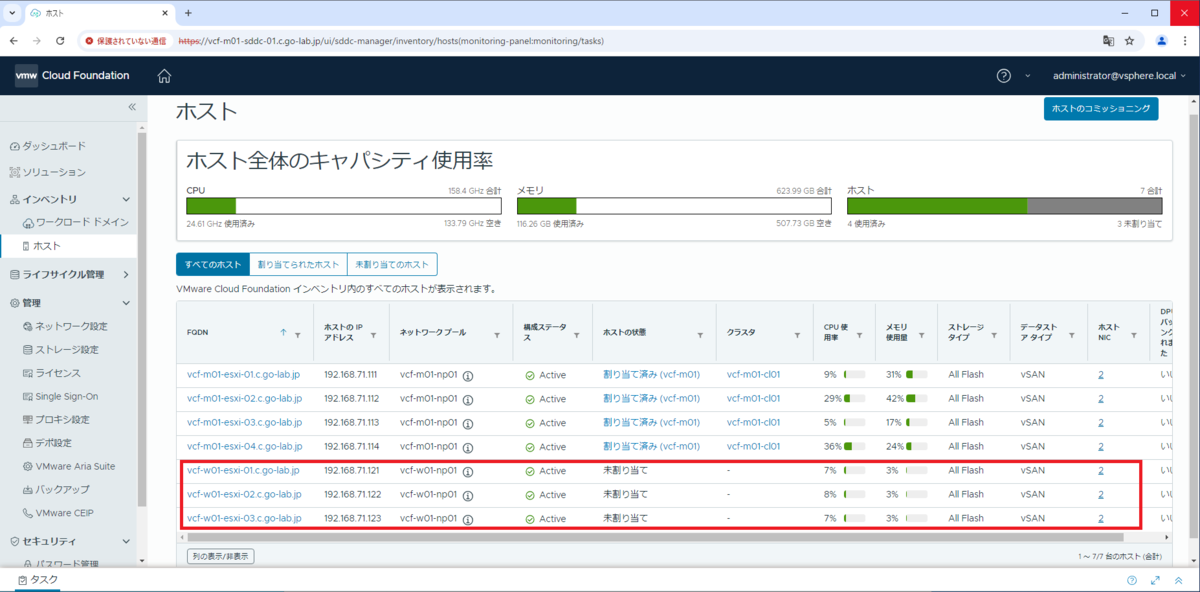Click 列の表示/非表示 button
This screenshot has height=592, width=1200.
(x=221, y=556)
